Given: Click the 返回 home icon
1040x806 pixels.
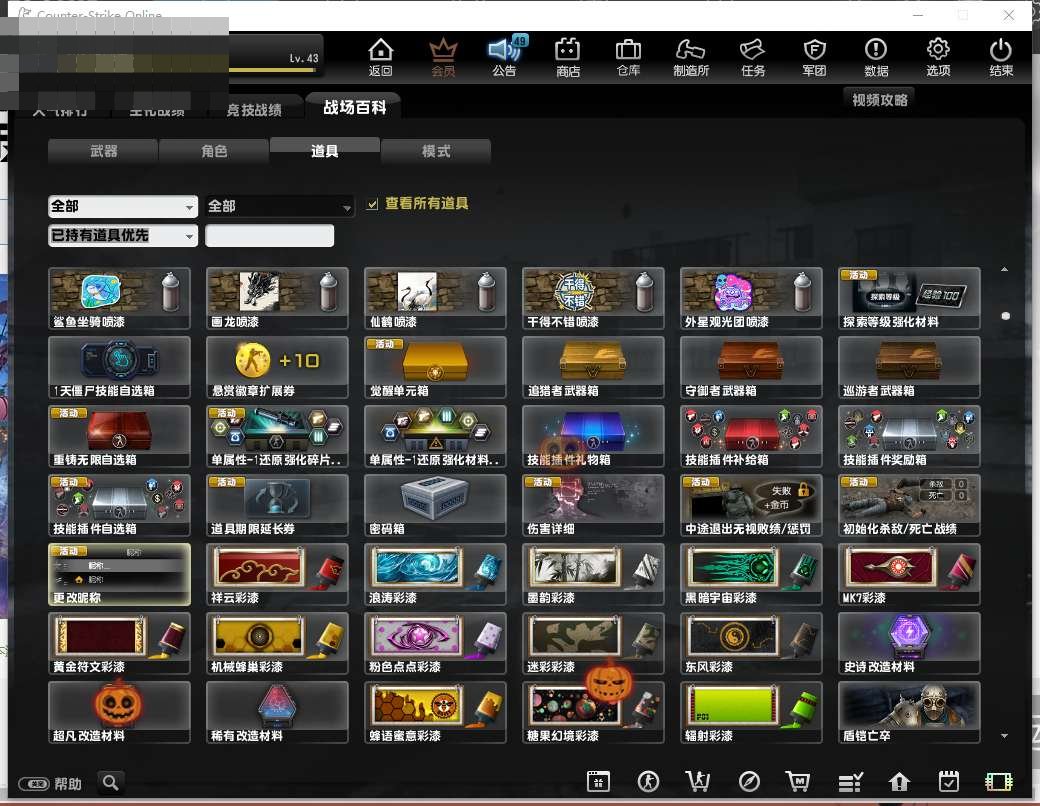Looking at the screenshot, I should tap(381, 50).
